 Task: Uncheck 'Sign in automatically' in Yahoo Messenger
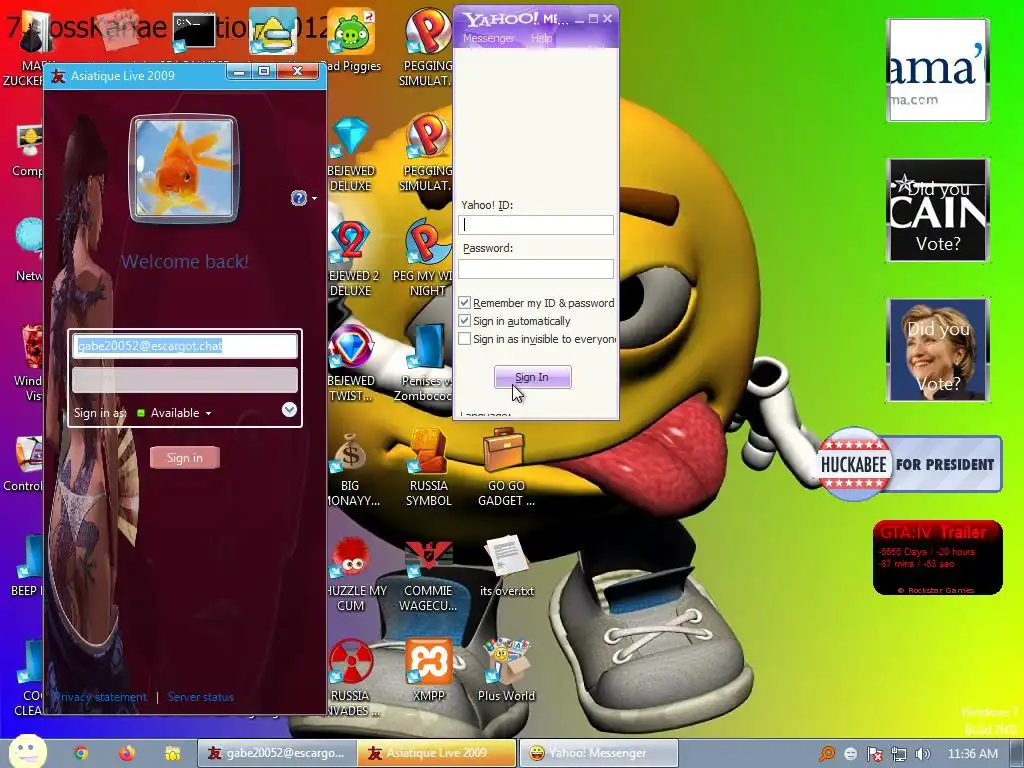(464, 321)
